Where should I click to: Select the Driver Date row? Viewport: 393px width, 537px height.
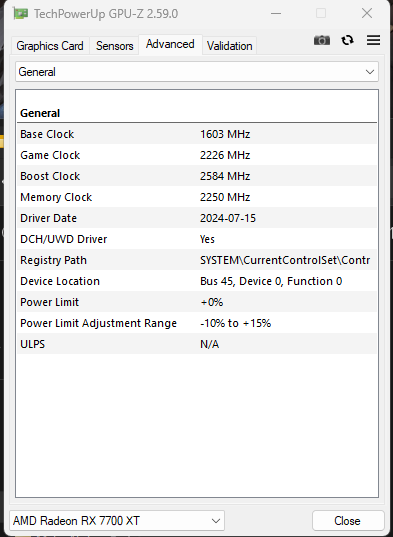coord(197,218)
